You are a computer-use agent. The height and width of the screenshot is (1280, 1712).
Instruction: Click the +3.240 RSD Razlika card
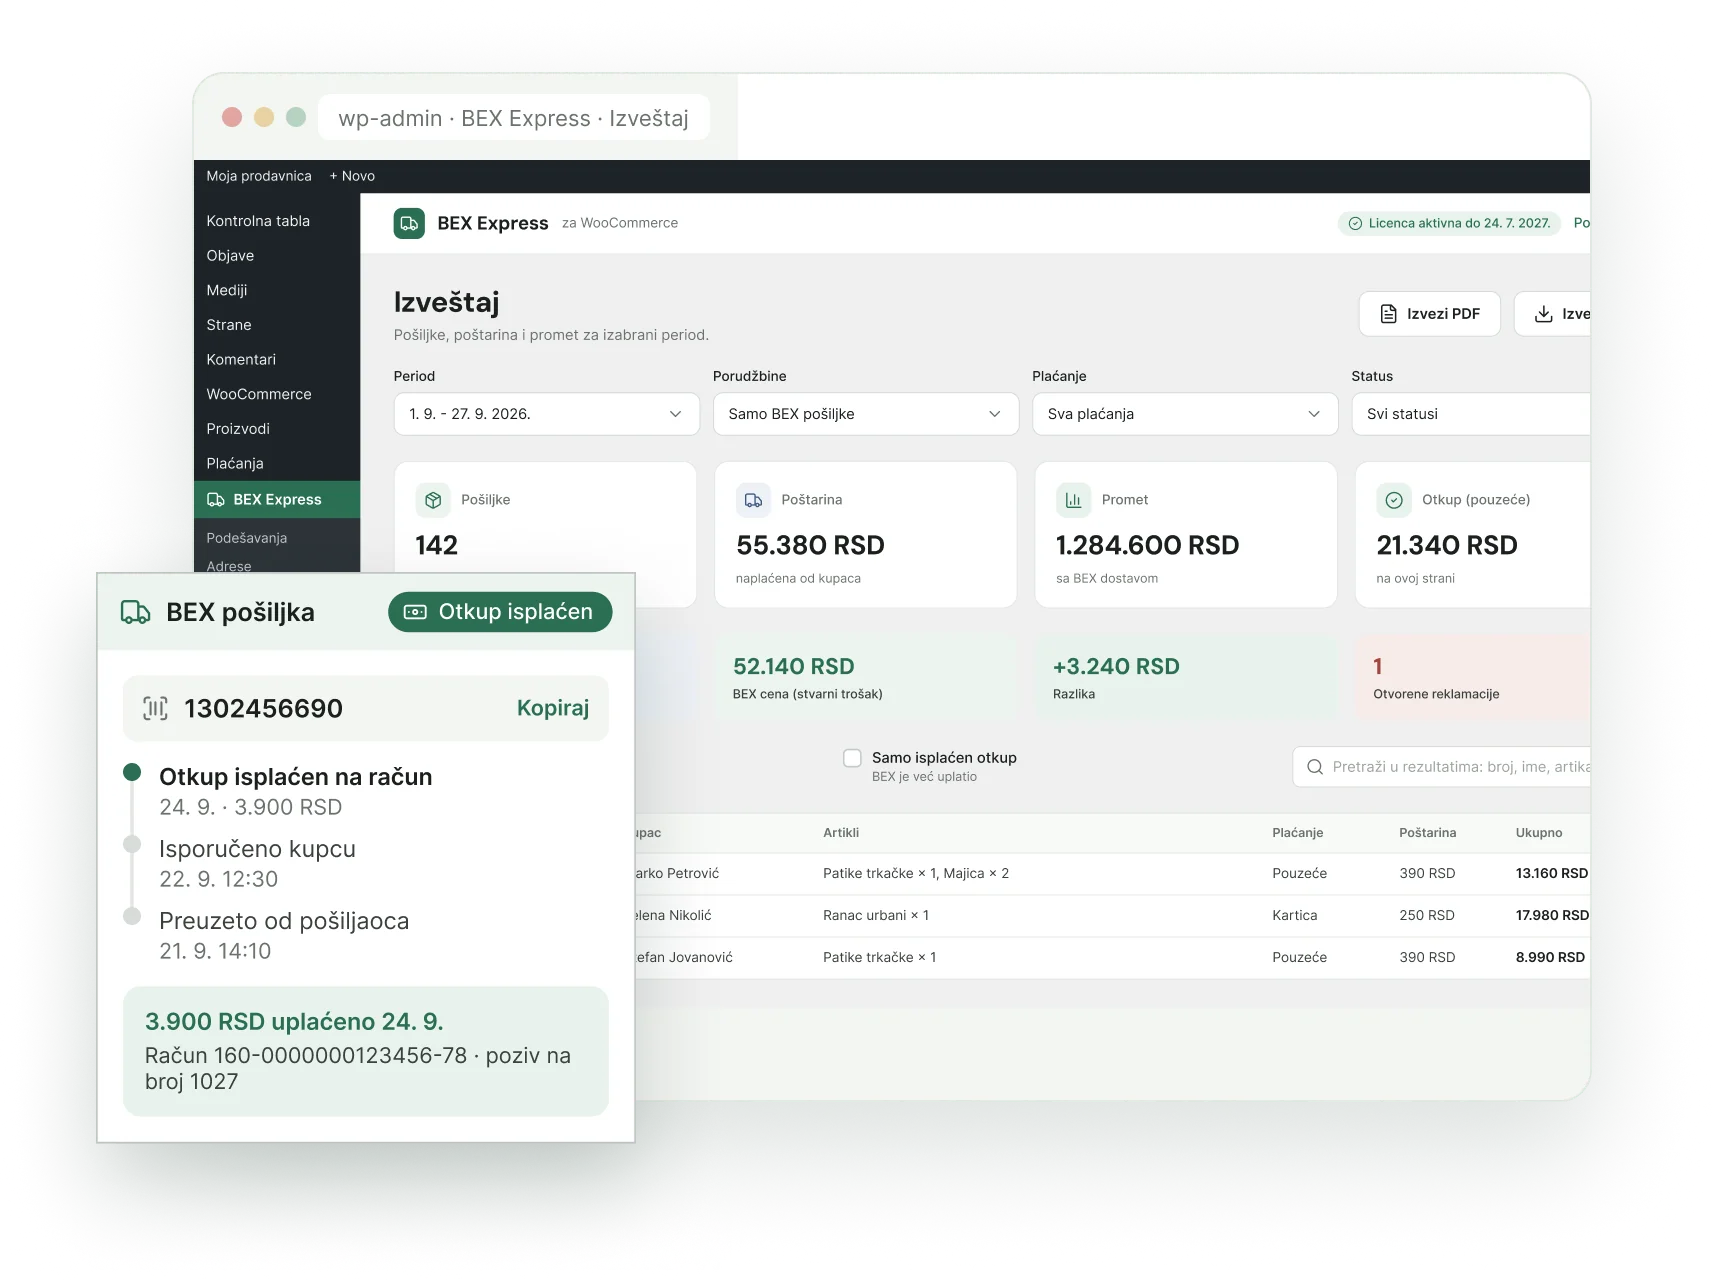pos(1186,677)
